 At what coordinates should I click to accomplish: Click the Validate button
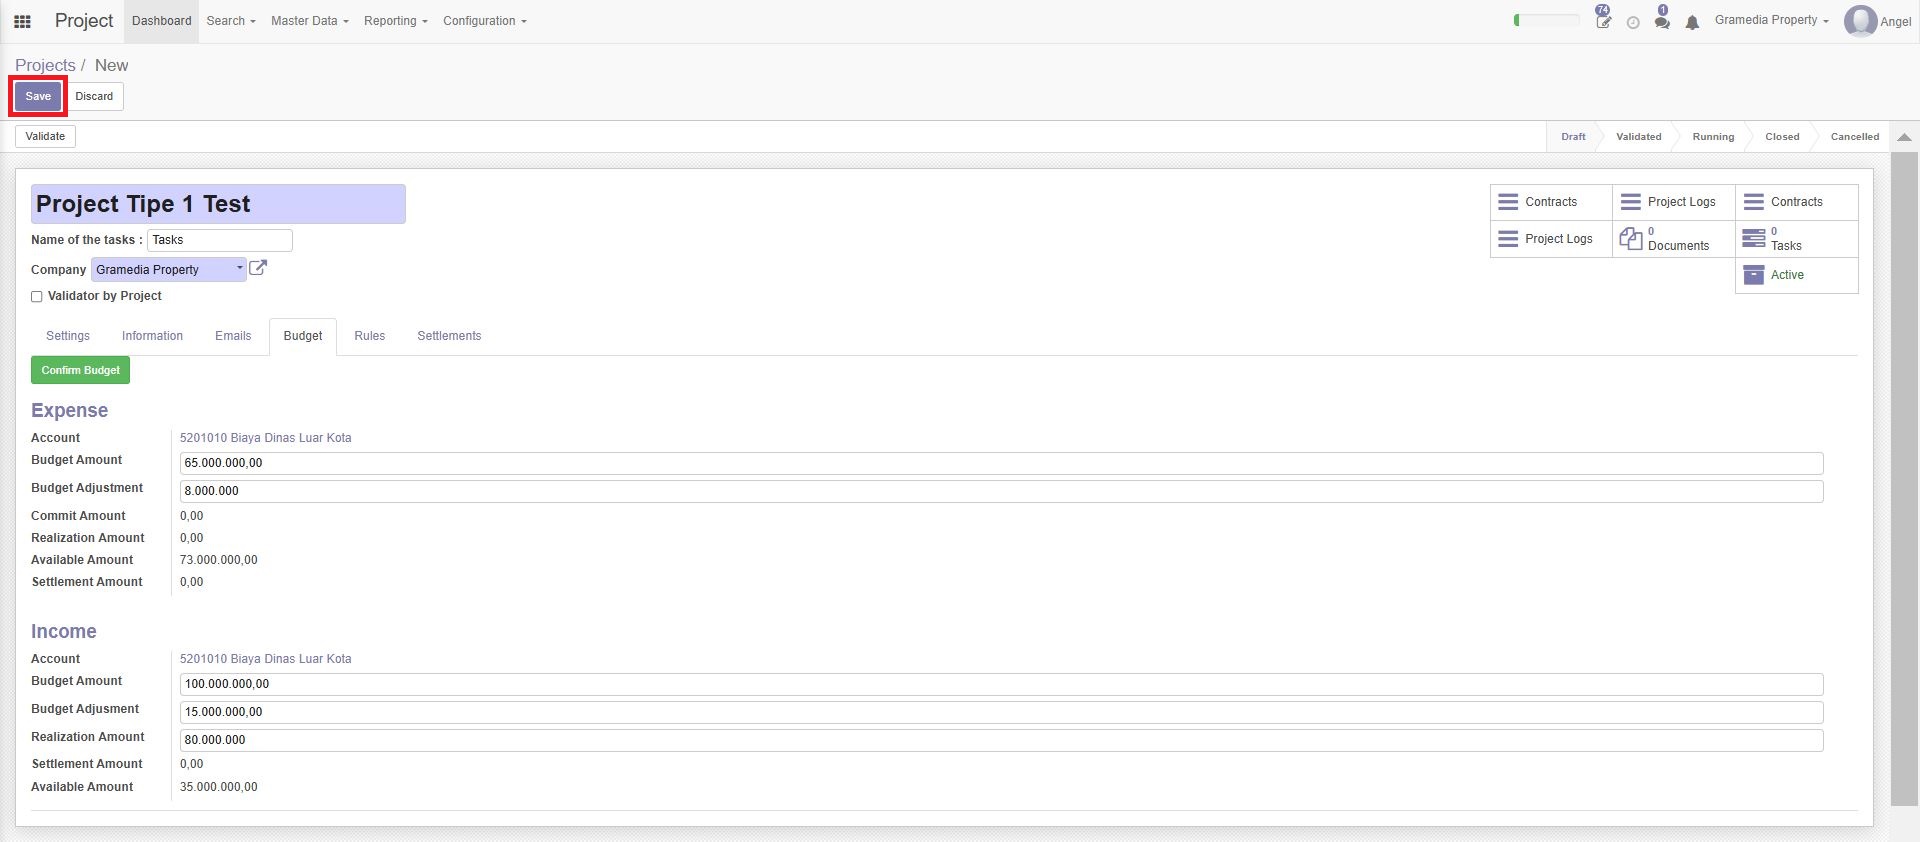coord(45,136)
